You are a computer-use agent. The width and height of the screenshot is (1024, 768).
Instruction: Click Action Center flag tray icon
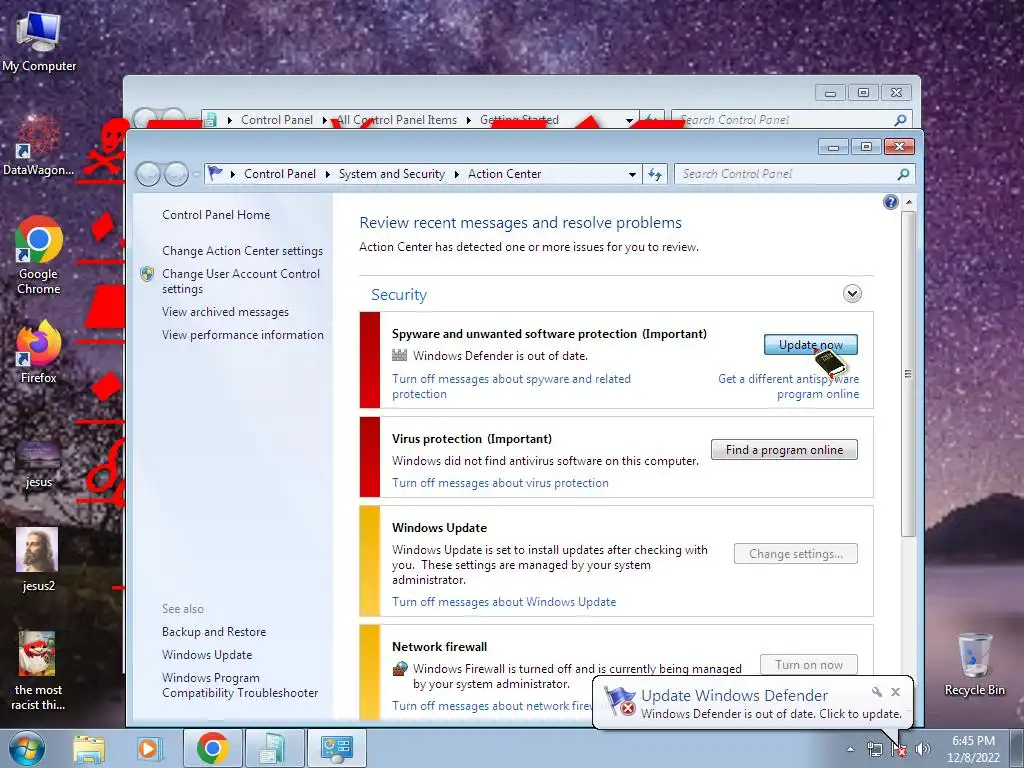pos(899,749)
